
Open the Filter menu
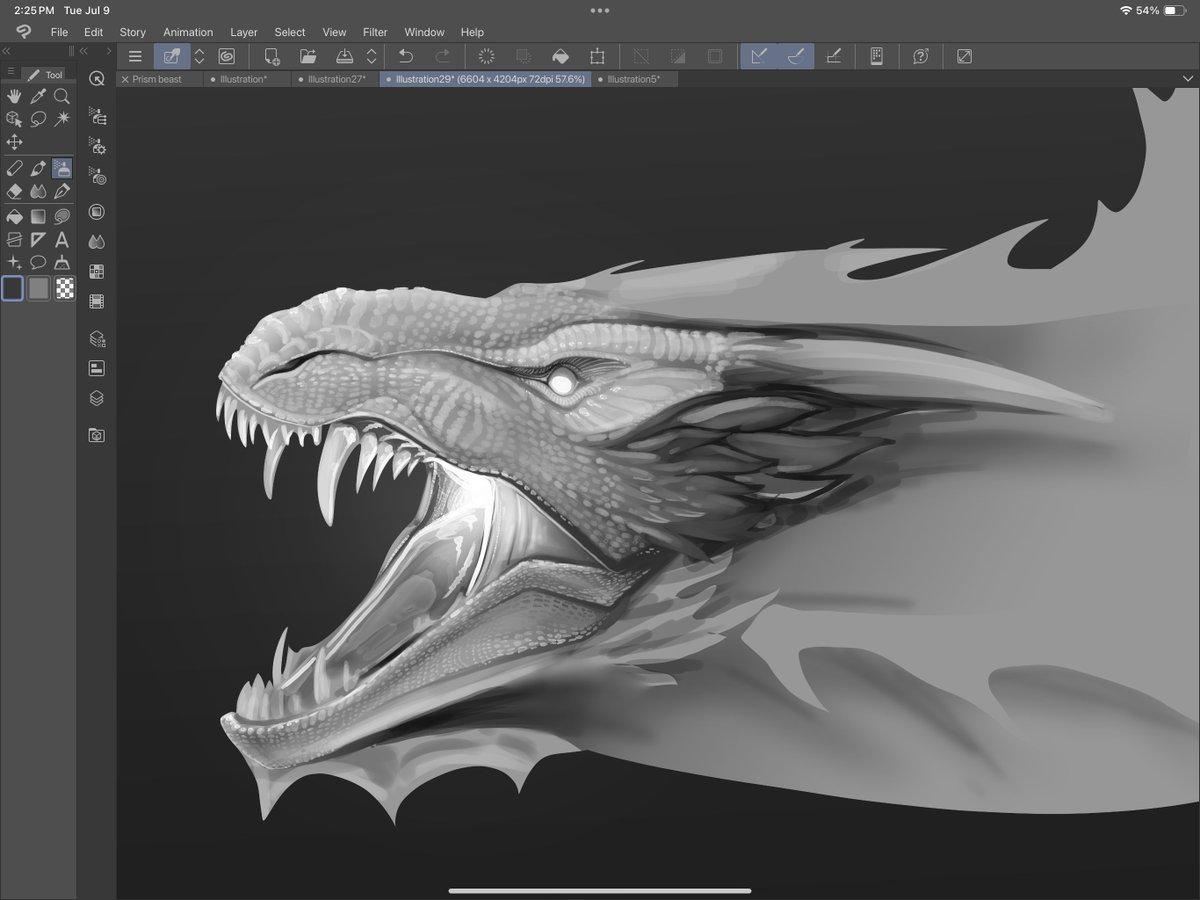pyautogui.click(x=375, y=32)
